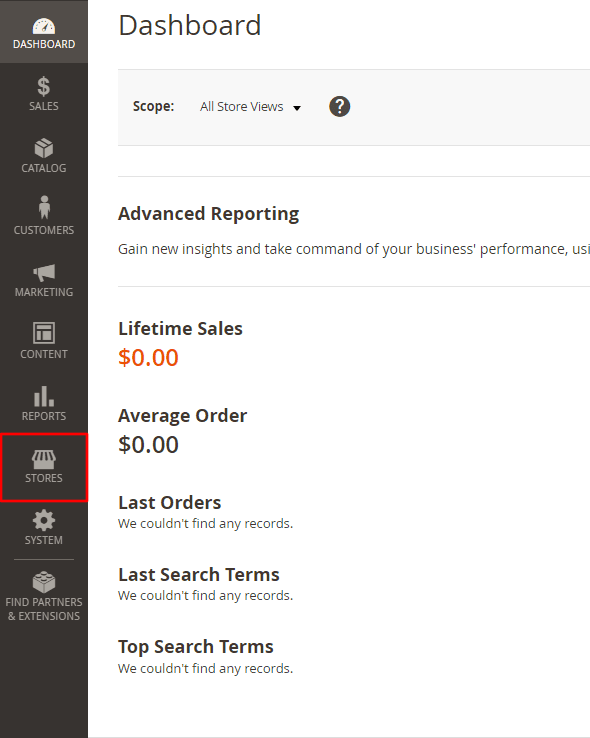Click the Advanced Reporting heading

click(x=208, y=214)
